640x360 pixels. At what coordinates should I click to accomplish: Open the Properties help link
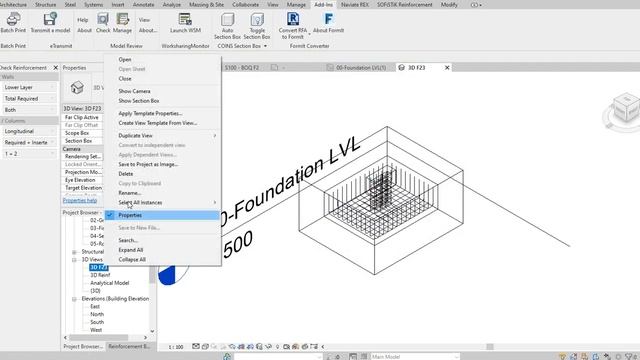tap(80, 200)
